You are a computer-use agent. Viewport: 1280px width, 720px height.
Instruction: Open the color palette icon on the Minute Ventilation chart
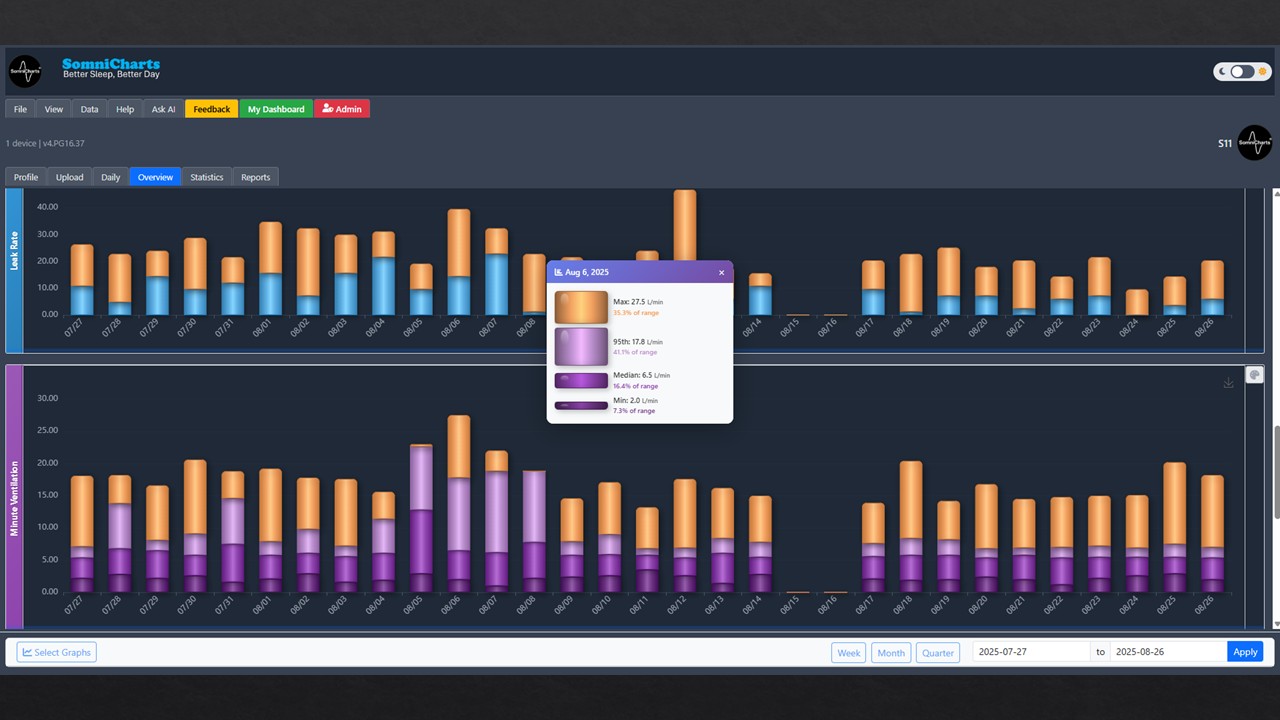tap(1254, 375)
